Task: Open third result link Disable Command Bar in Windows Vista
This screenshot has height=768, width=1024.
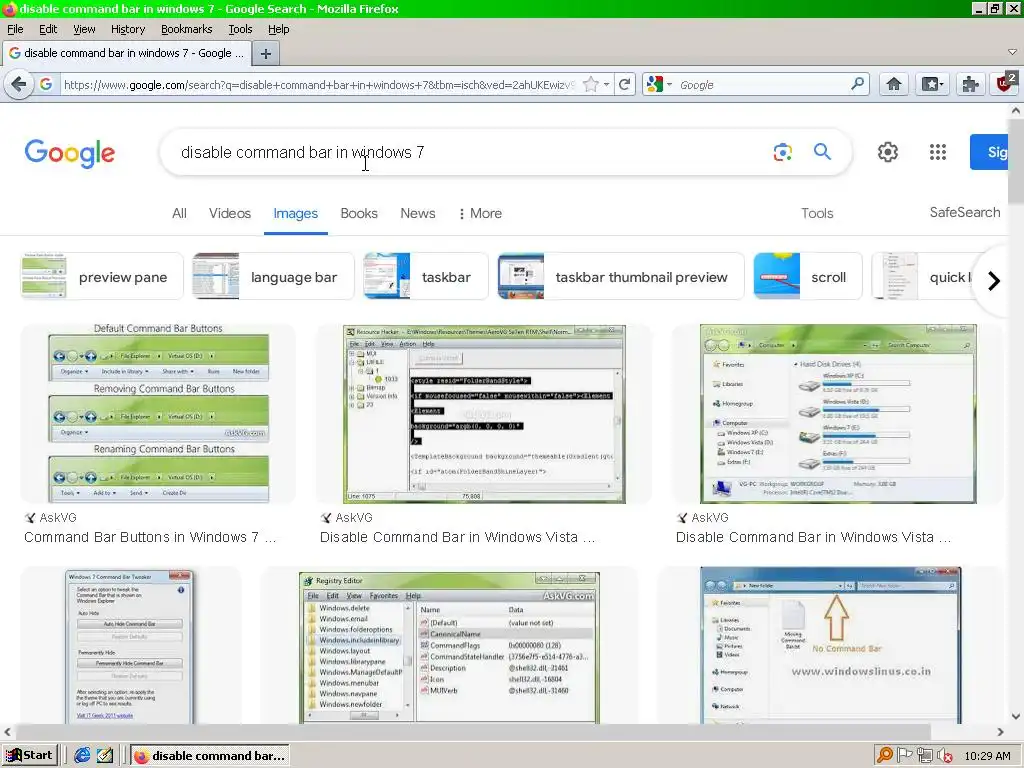Action: (813, 537)
